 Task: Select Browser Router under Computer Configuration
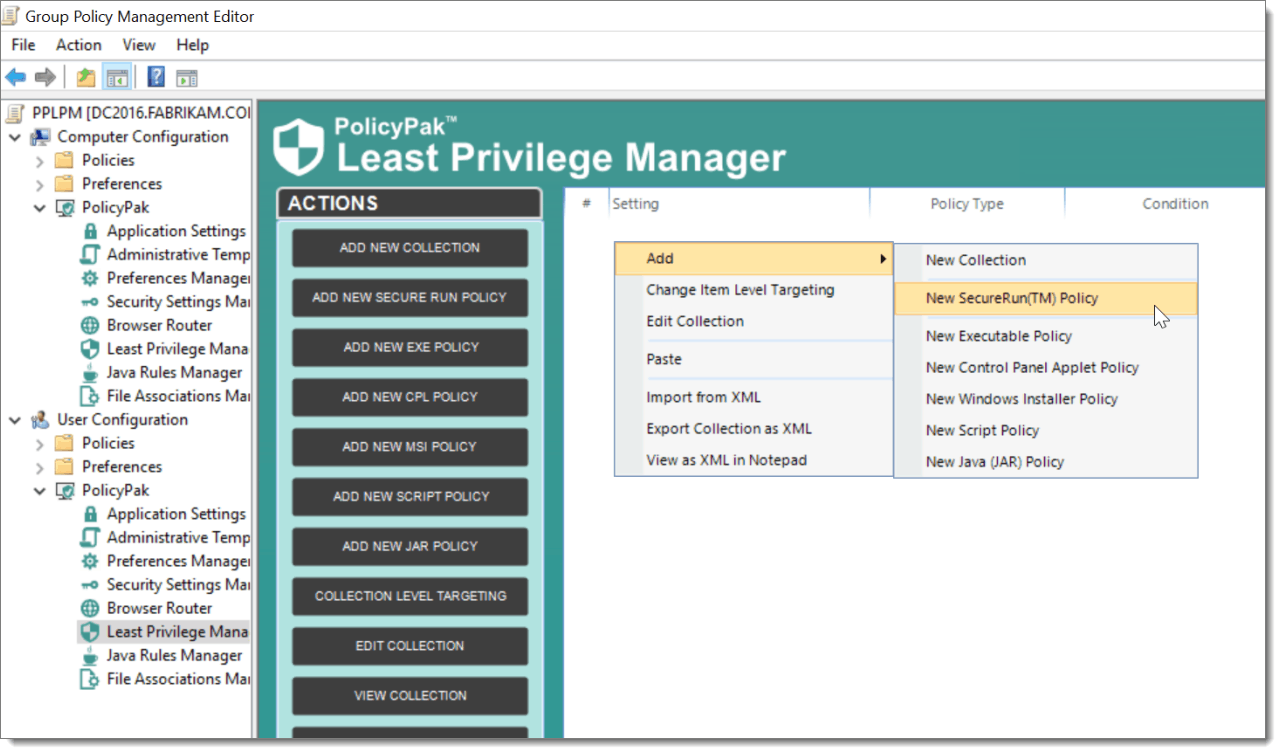[x=159, y=325]
